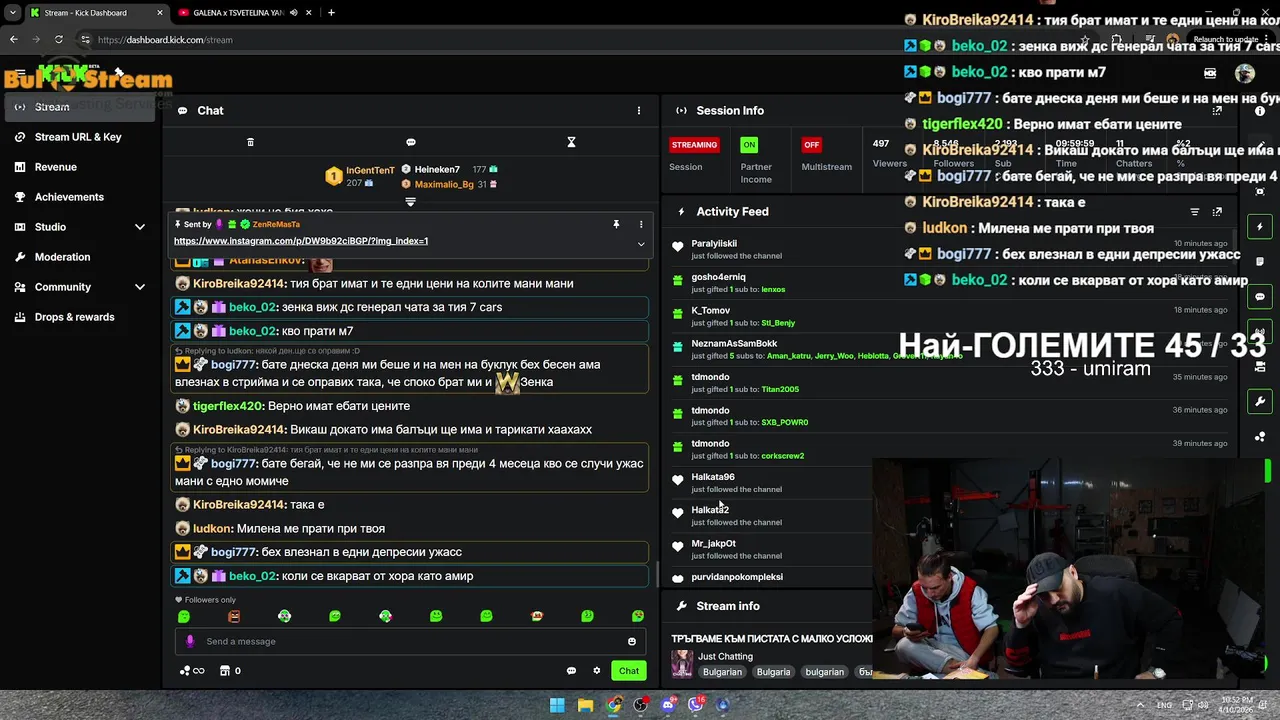Screen dimensions: 1280x720
Task: Click the Bulgaria stream tag
Action: (773, 672)
